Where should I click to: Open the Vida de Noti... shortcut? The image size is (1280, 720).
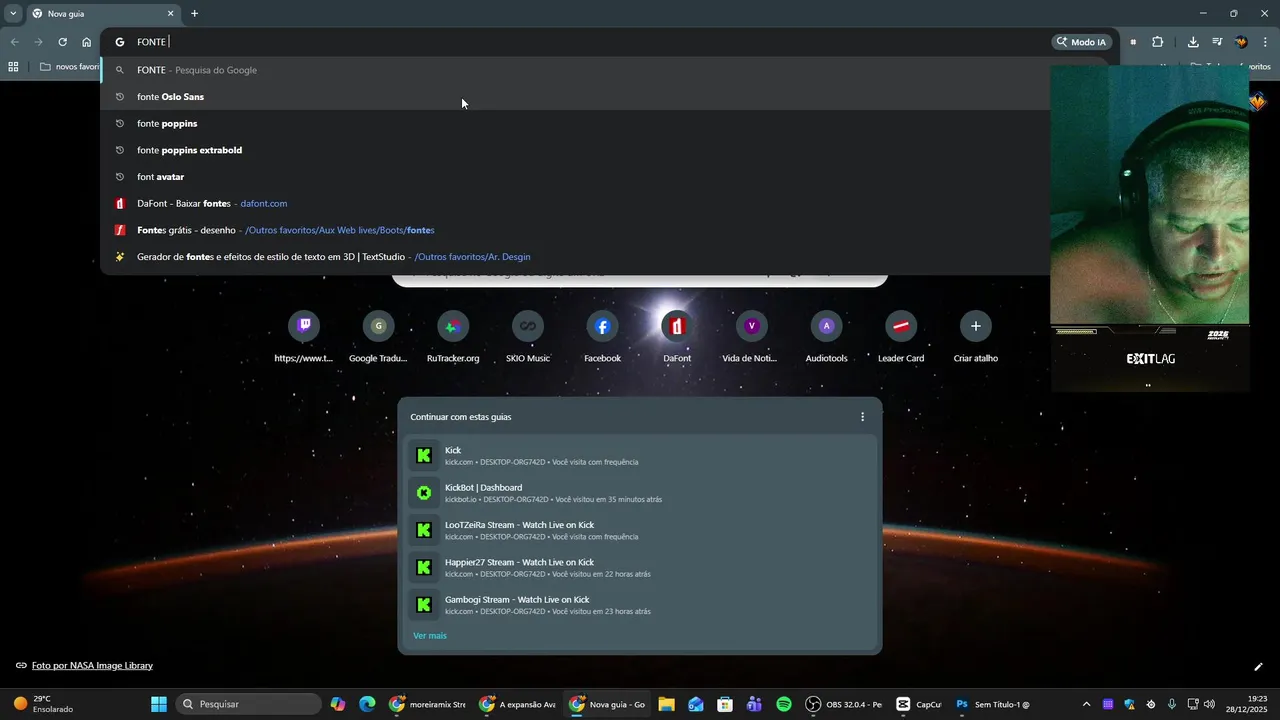point(751,336)
